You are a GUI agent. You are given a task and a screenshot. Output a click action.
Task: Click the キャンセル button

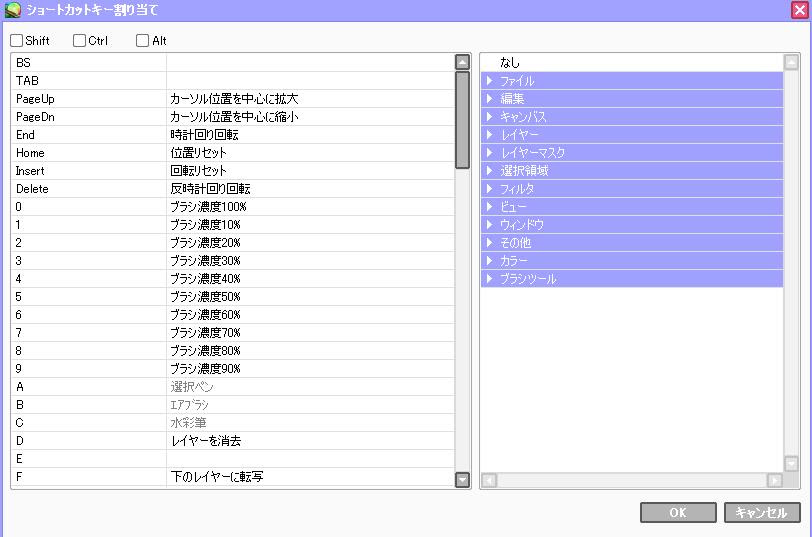pyautogui.click(x=762, y=512)
